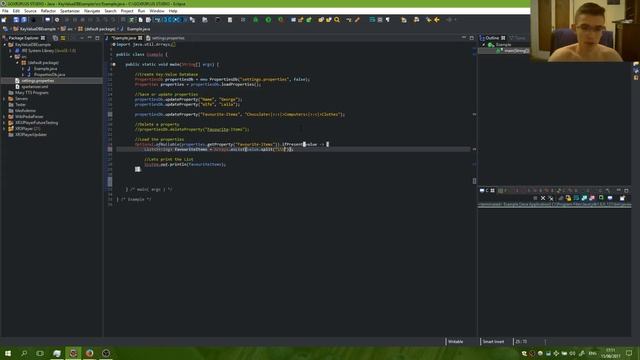Select Example.java in Package Explorer
Screen dimensions: 640x360
pos(45,69)
